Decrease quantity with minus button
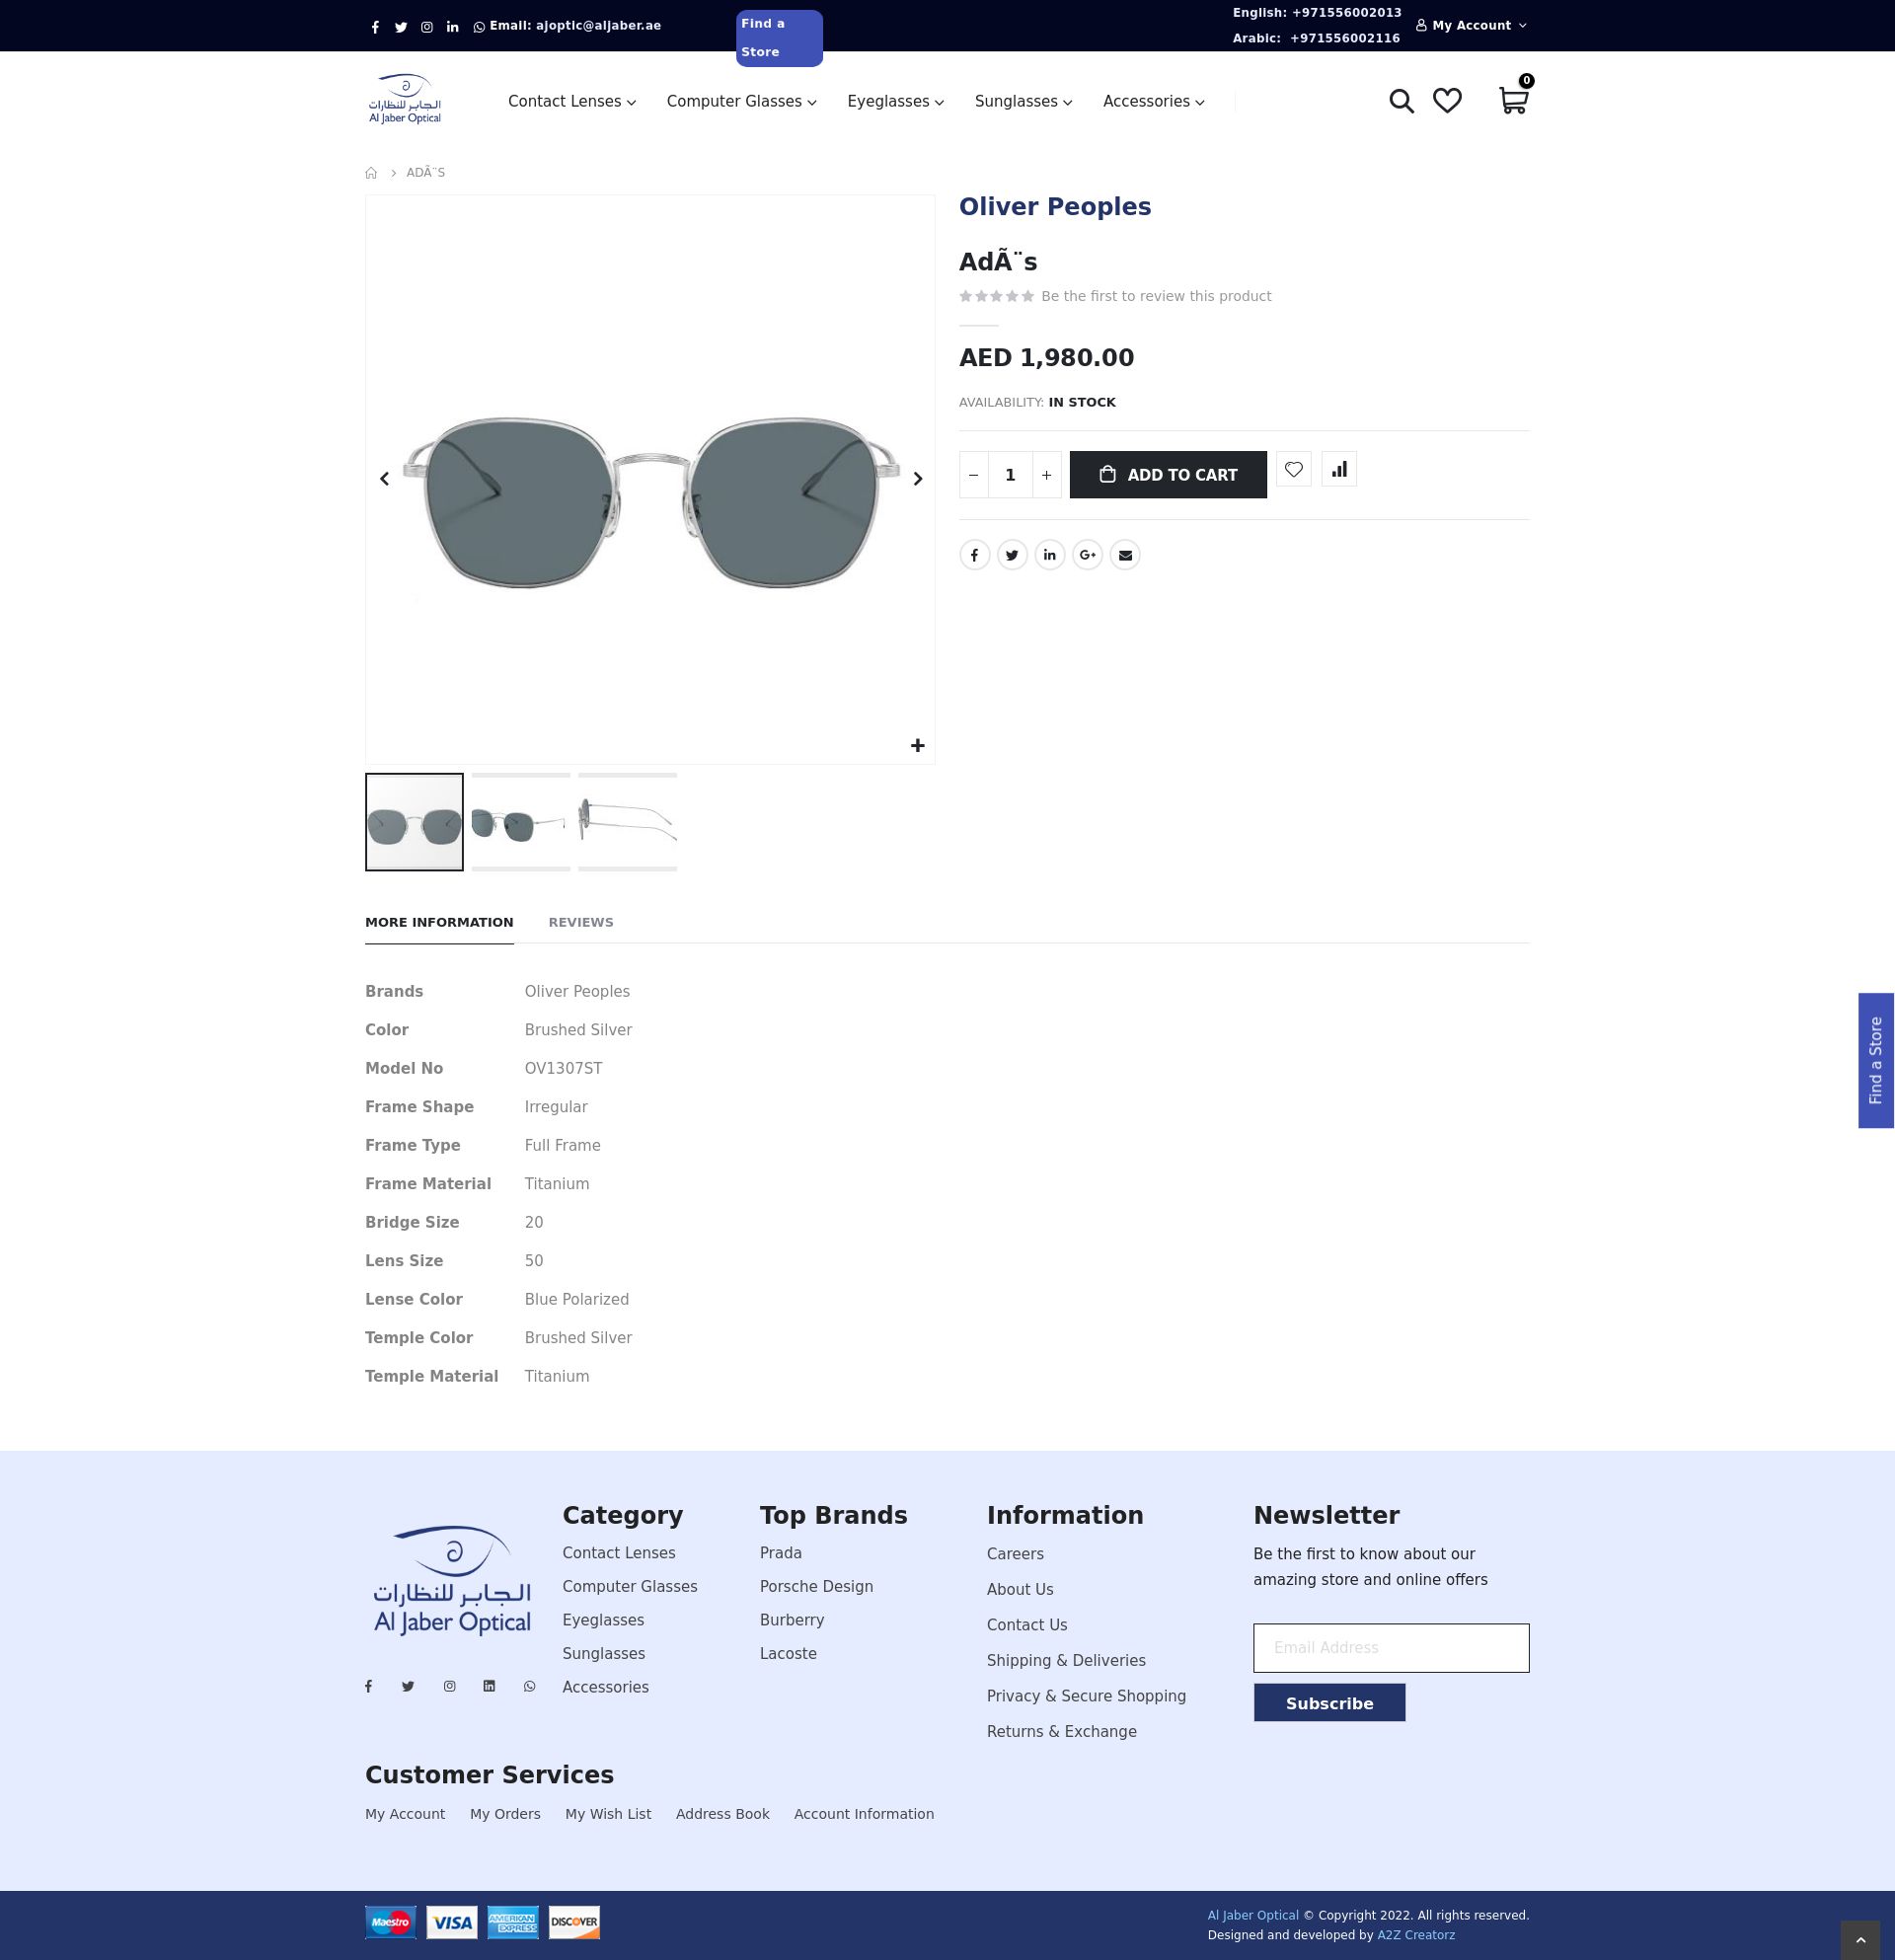This screenshot has height=1960, width=1895. click(974, 475)
